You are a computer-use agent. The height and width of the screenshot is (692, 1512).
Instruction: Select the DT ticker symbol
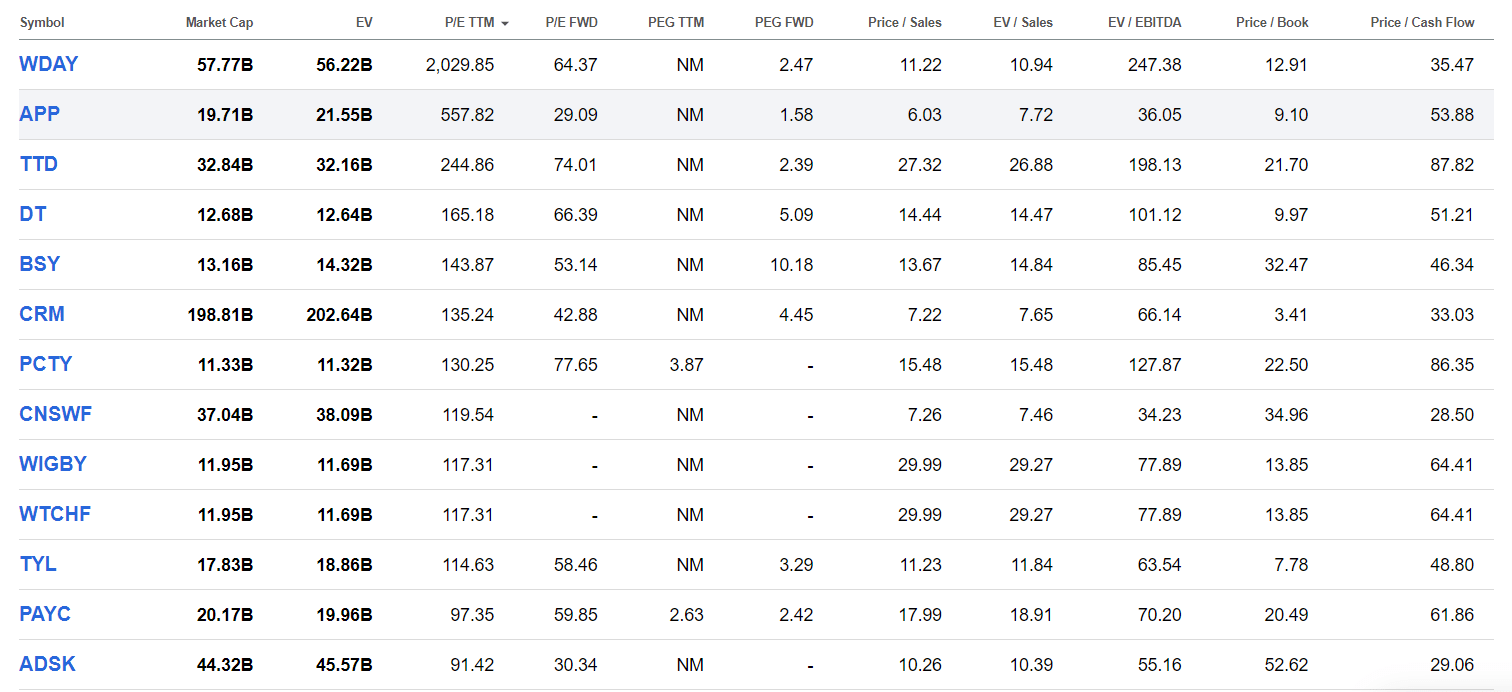click(x=32, y=214)
